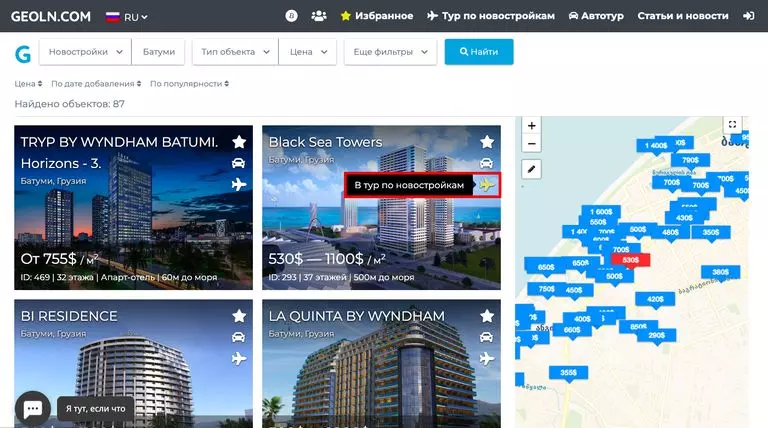The width and height of the screenshot is (768, 428).
Task: Sort by По популярности
Action: pos(190,84)
